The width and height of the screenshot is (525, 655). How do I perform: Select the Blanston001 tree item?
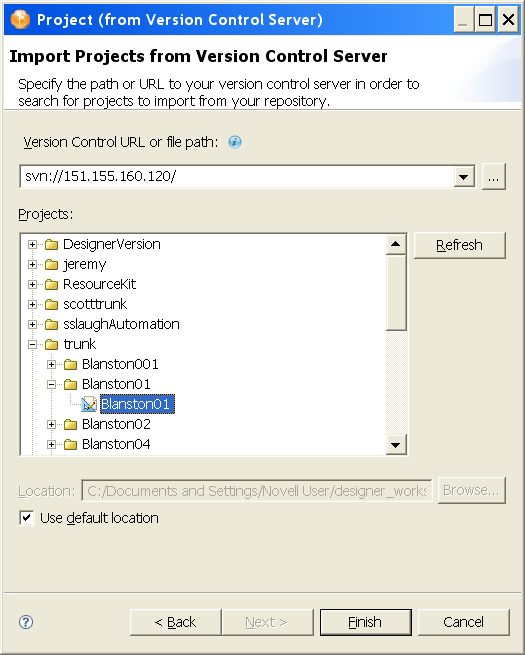120,364
